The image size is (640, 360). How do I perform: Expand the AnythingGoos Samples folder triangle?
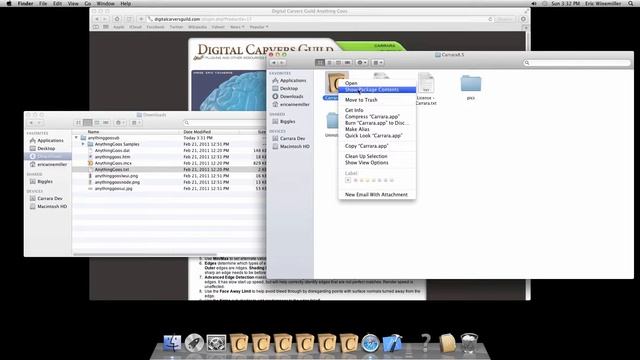coord(83,144)
